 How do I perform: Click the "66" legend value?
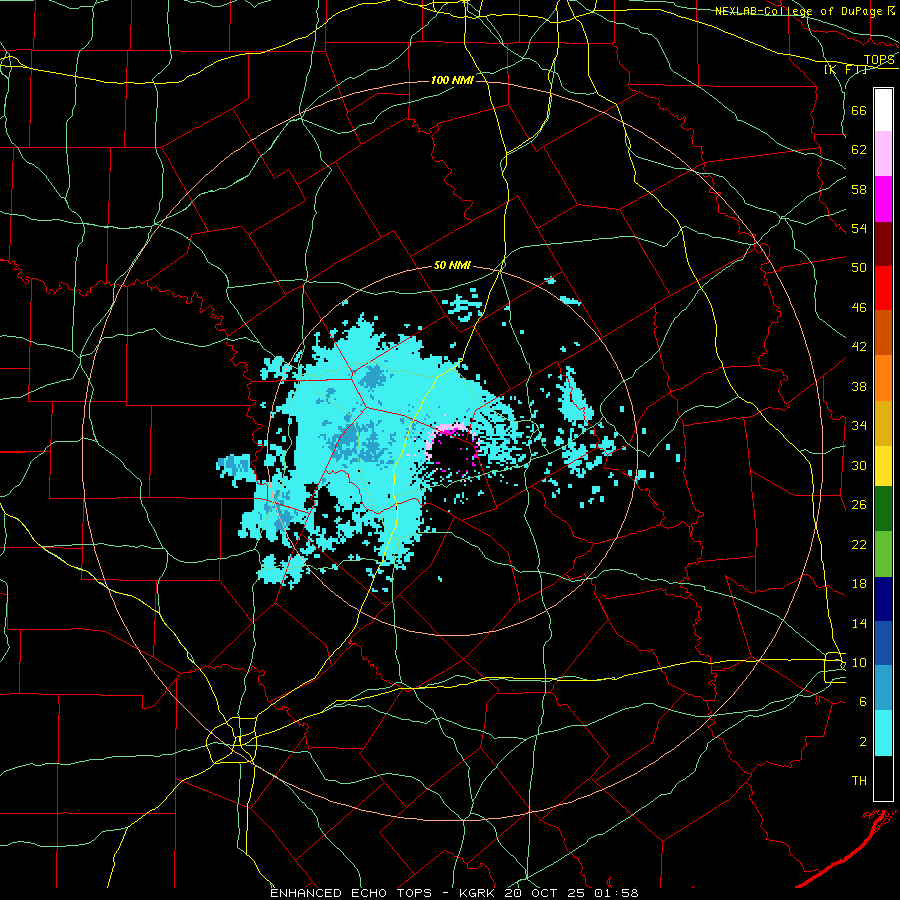859,110
